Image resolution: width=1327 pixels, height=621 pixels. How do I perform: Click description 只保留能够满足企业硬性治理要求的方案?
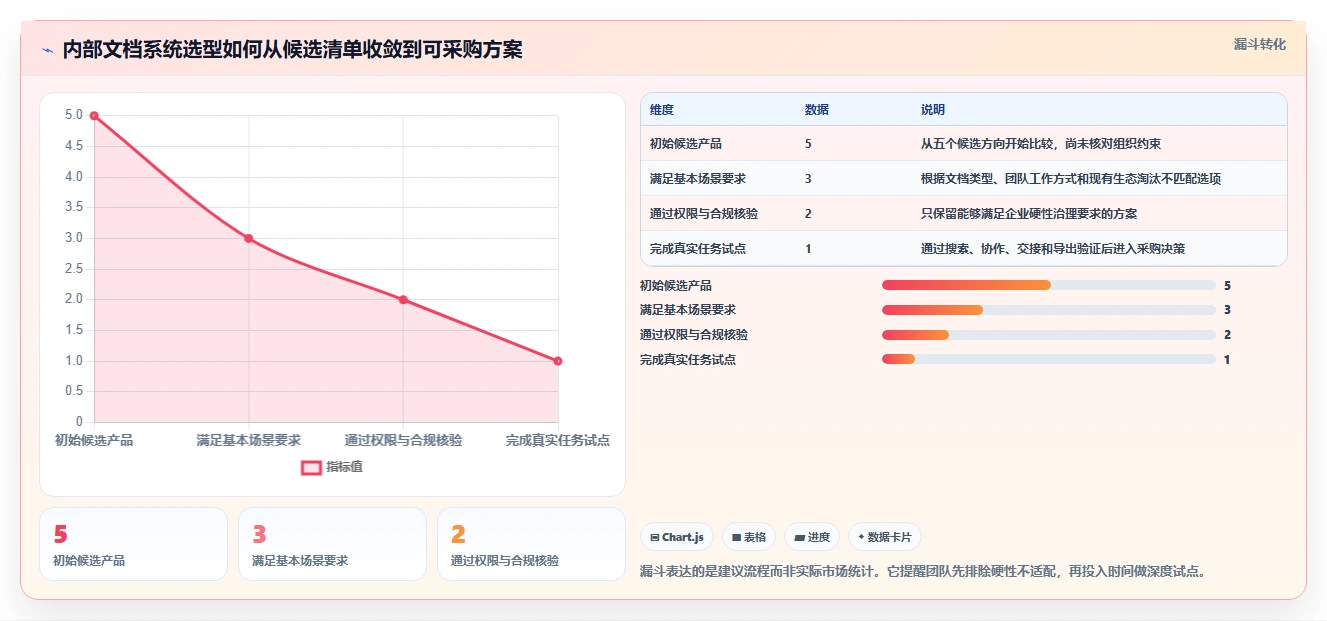point(1029,214)
